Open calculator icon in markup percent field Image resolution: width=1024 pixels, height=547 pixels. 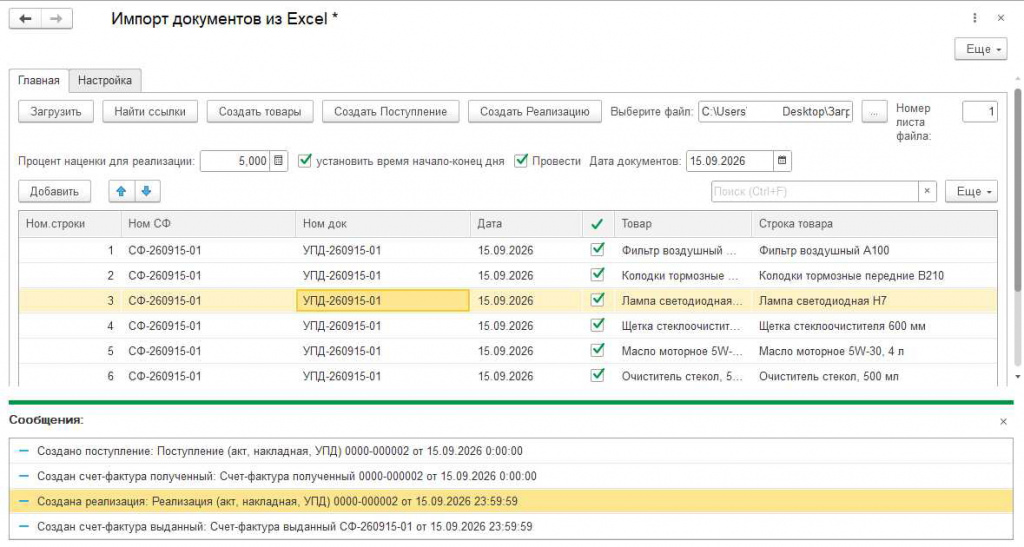279,161
